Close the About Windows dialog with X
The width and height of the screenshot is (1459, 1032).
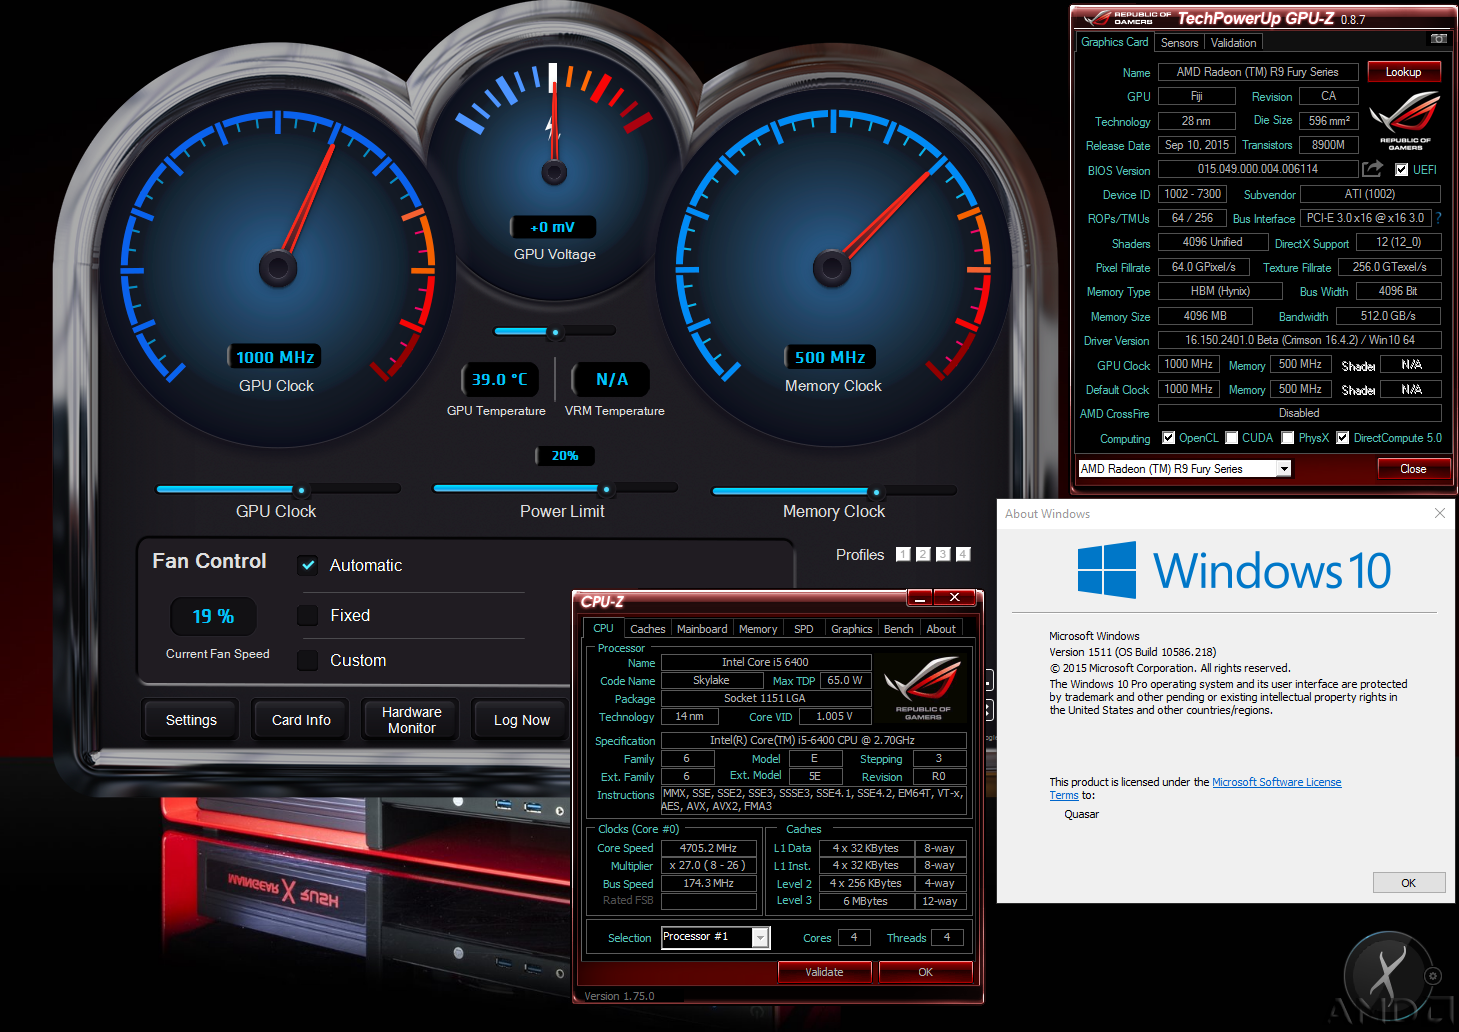coord(1439,513)
